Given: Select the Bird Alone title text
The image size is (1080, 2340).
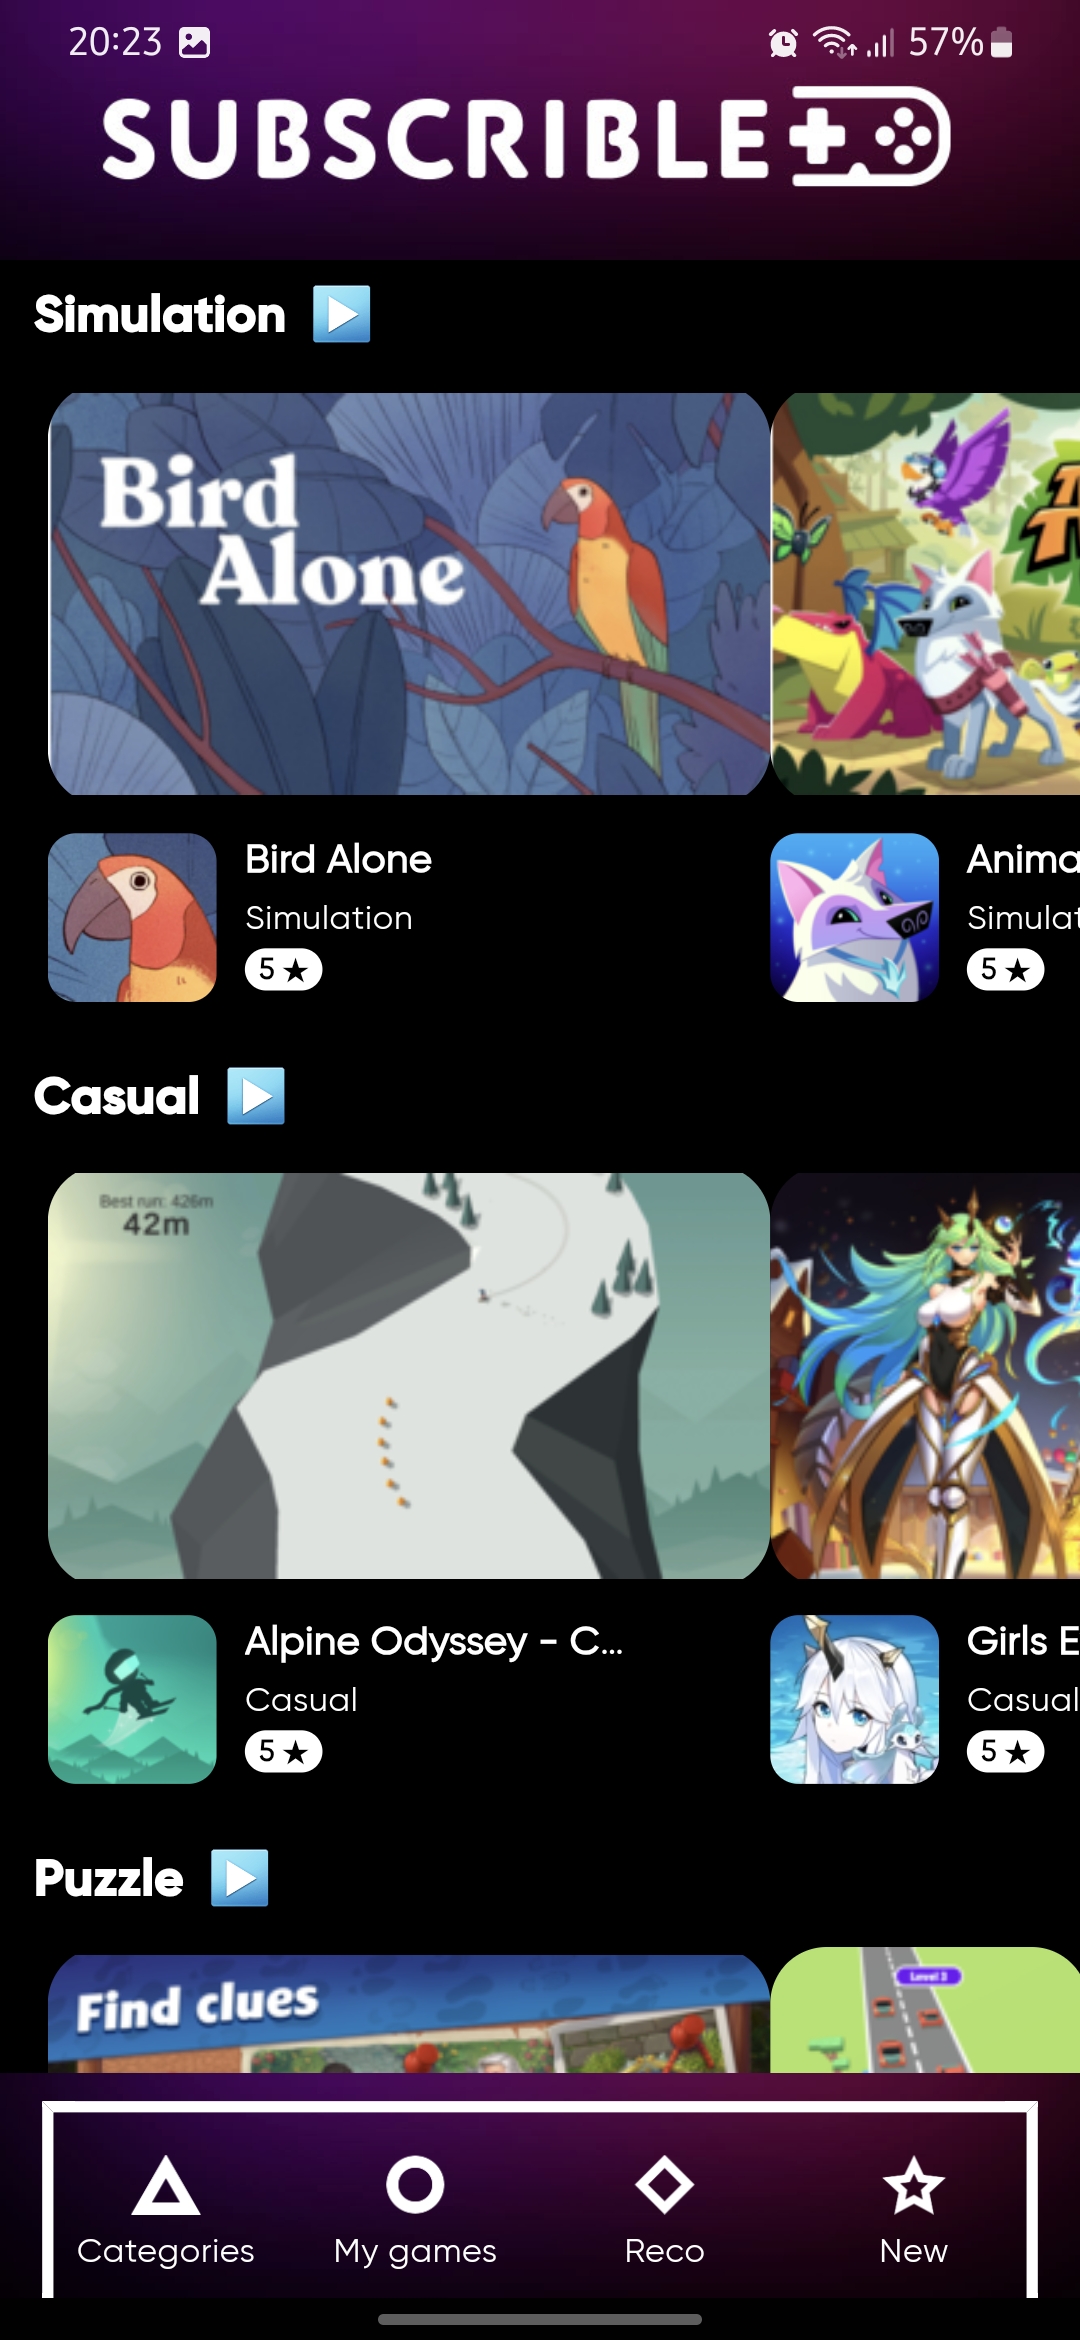Looking at the screenshot, I should 338,859.
